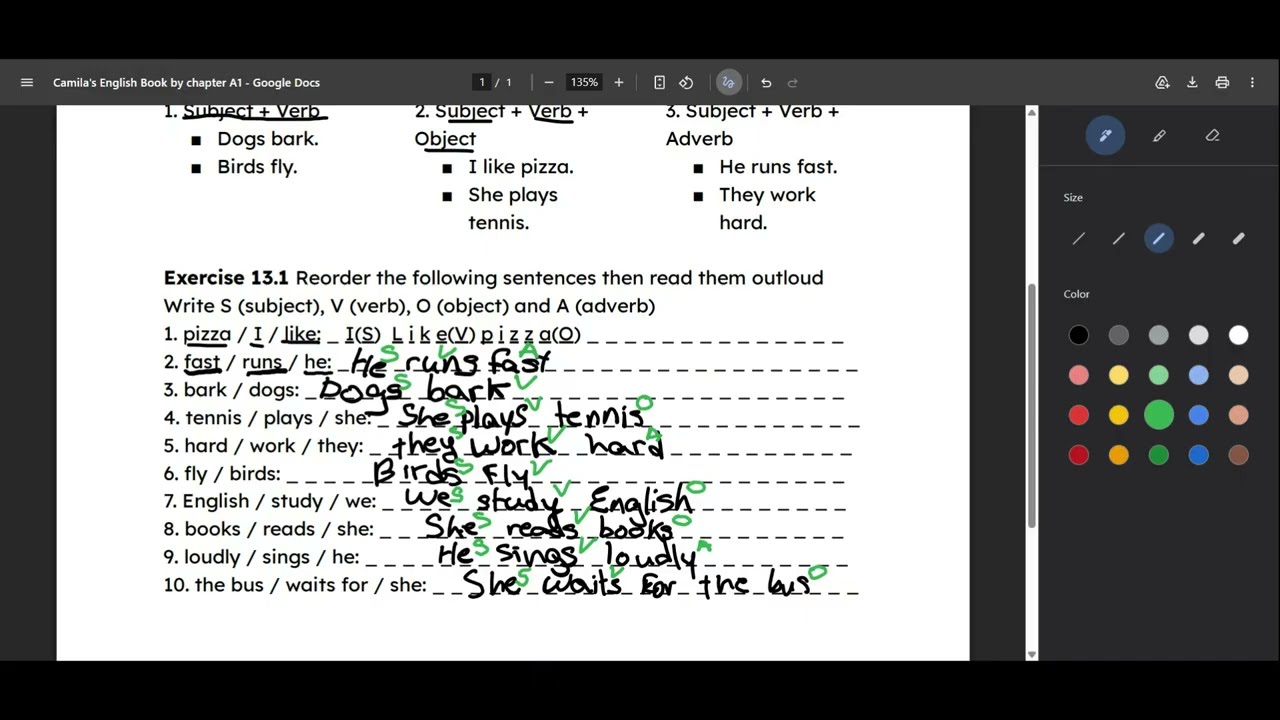Print the document
Screen dimensions: 1280x720
1222,83
